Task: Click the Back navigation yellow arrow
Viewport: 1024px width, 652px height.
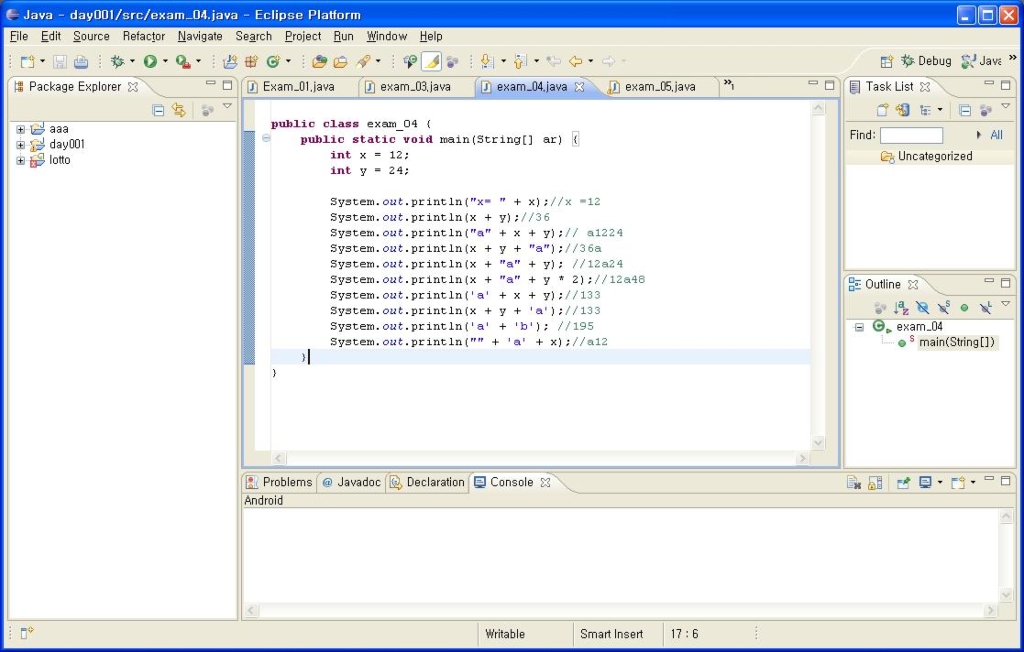Action: pos(575,61)
